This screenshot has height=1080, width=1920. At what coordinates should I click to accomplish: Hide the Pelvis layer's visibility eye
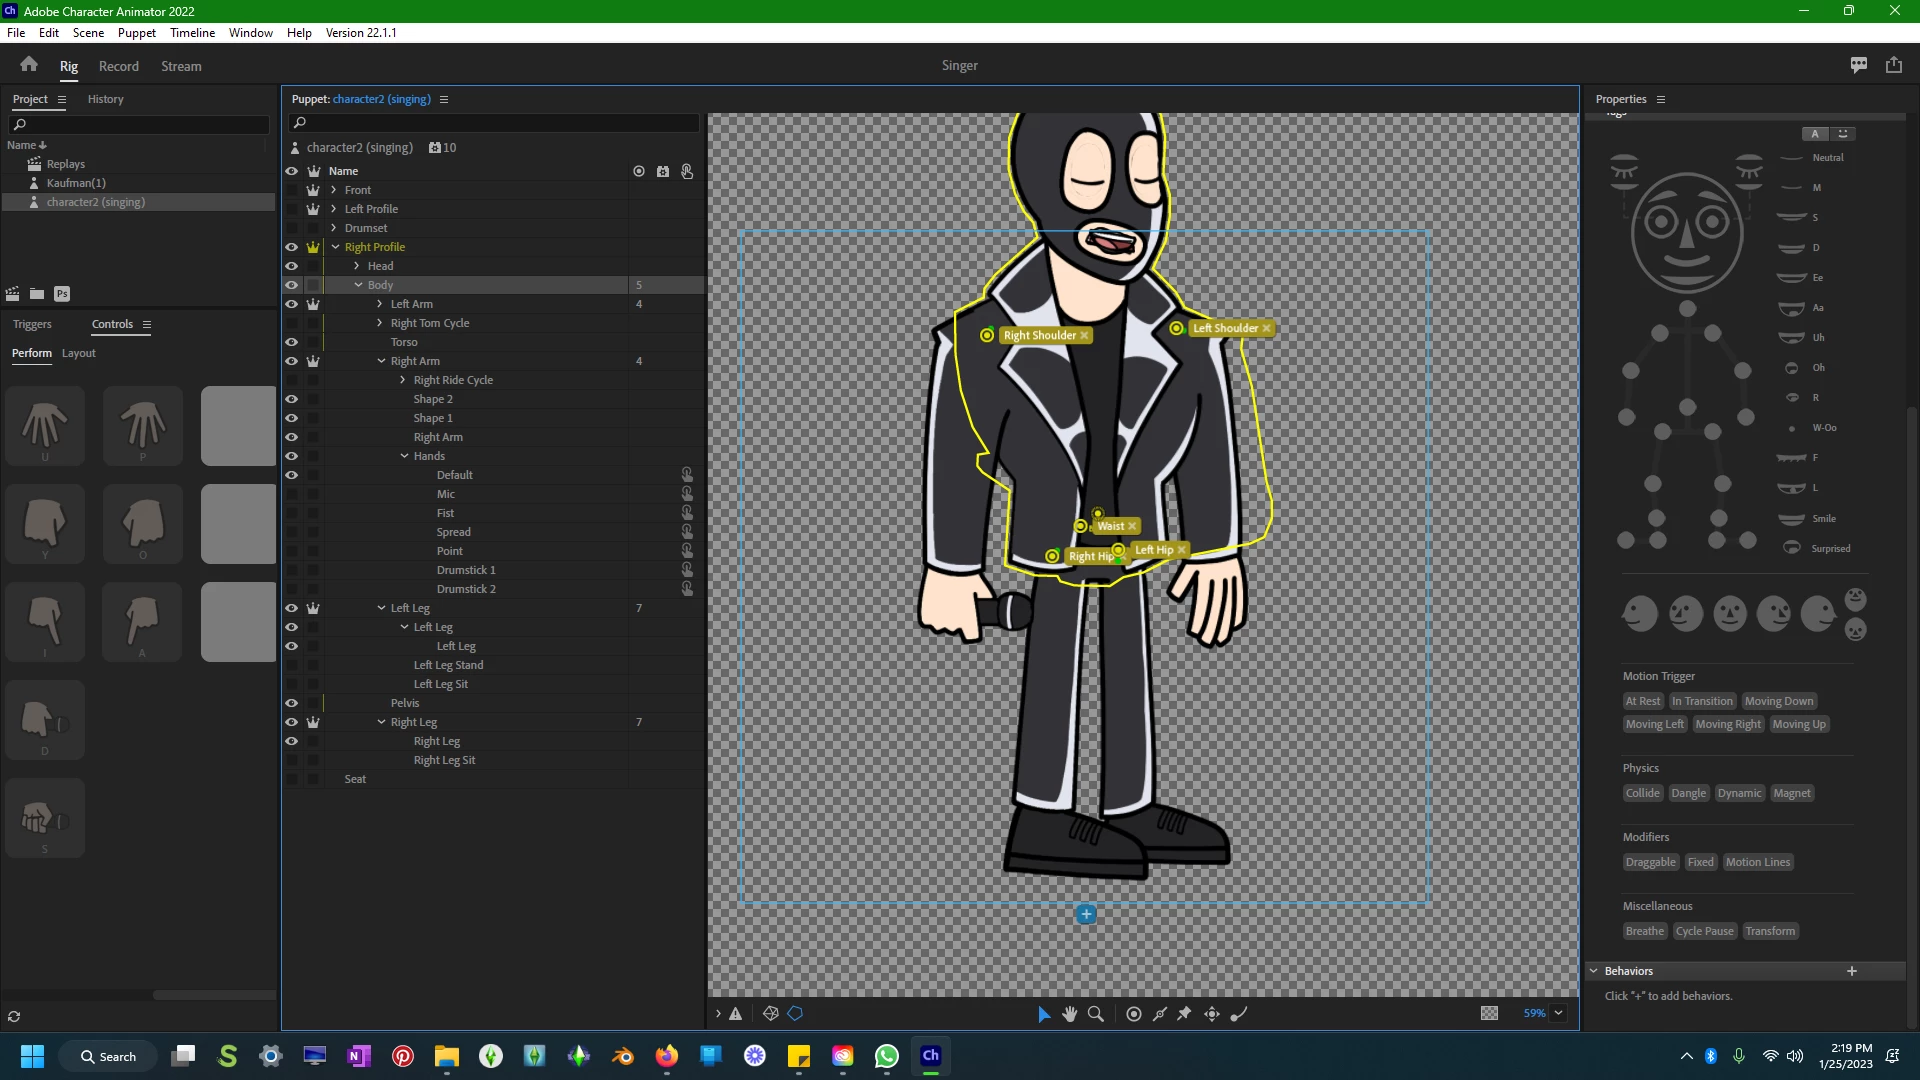(292, 703)
